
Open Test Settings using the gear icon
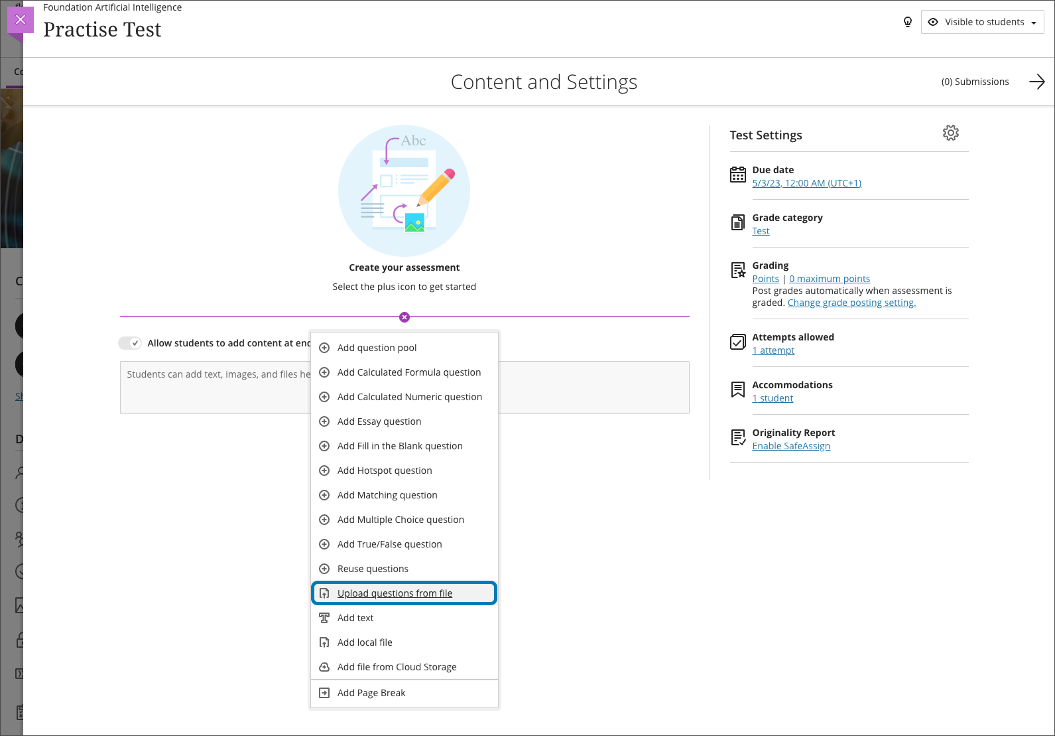point(950,132)
